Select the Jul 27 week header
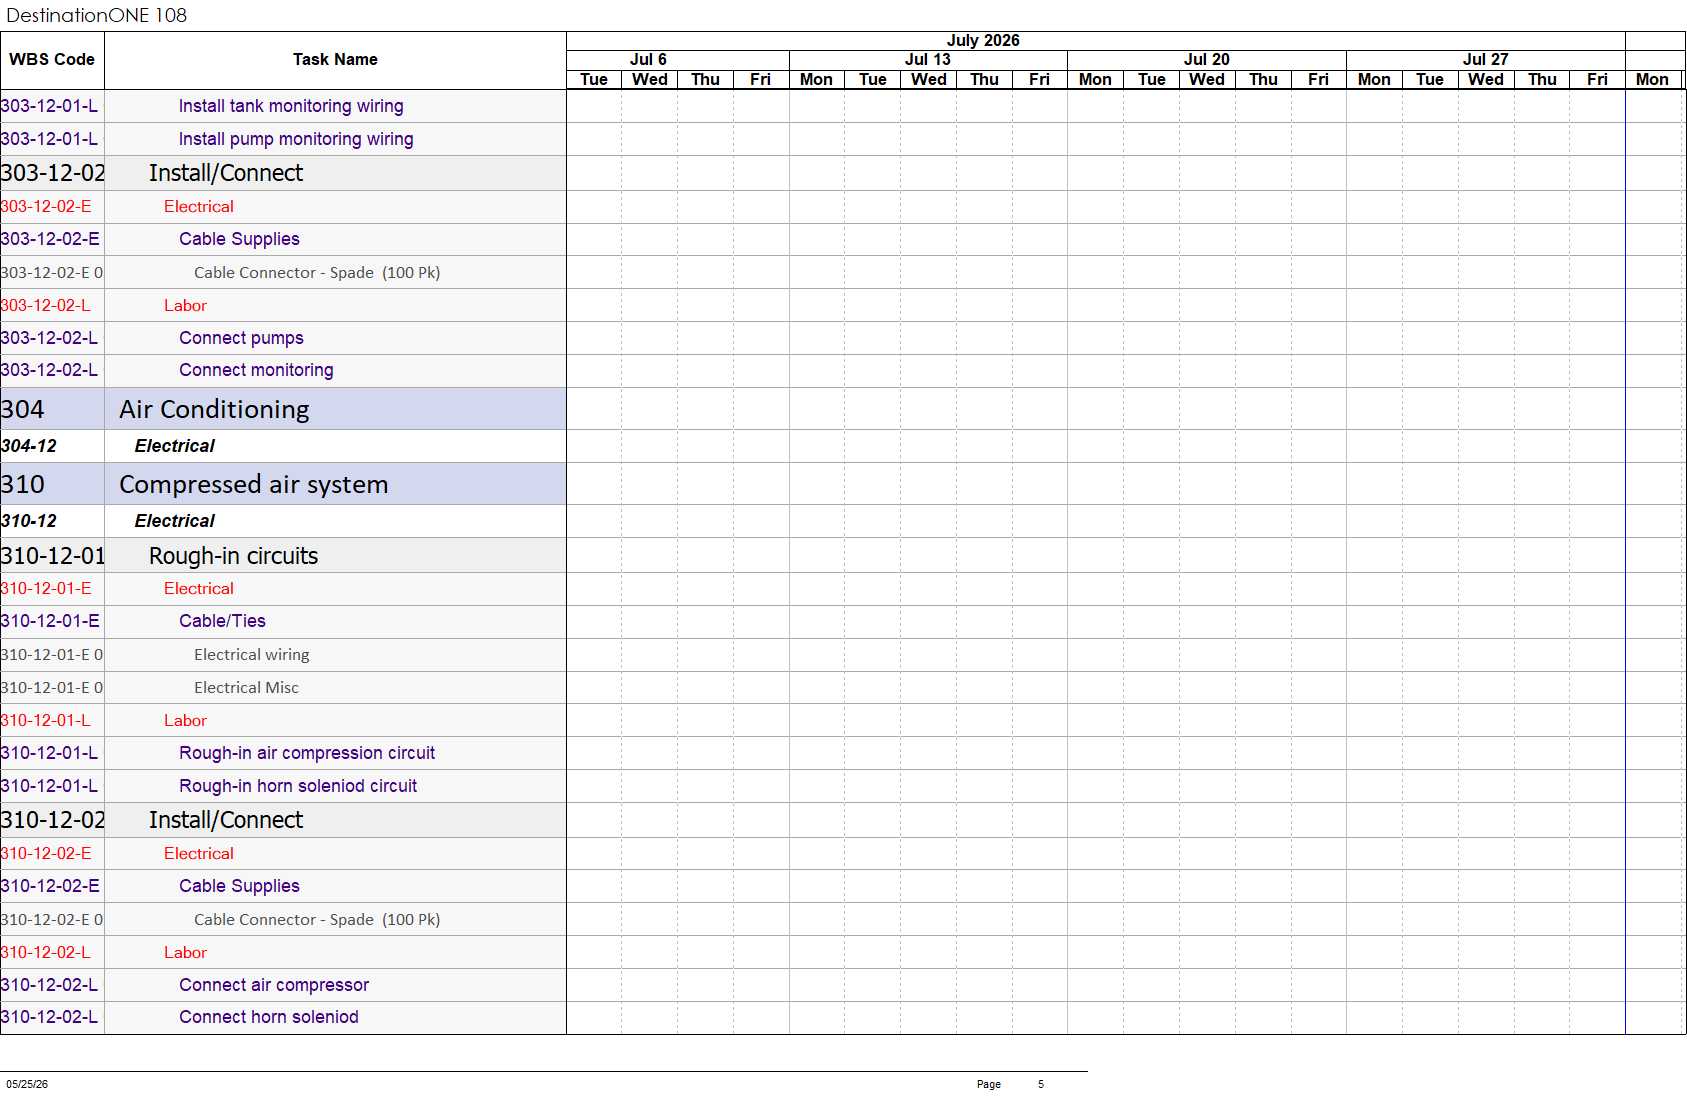This screenshot has height=1097, width=1687. point(1486,60)
